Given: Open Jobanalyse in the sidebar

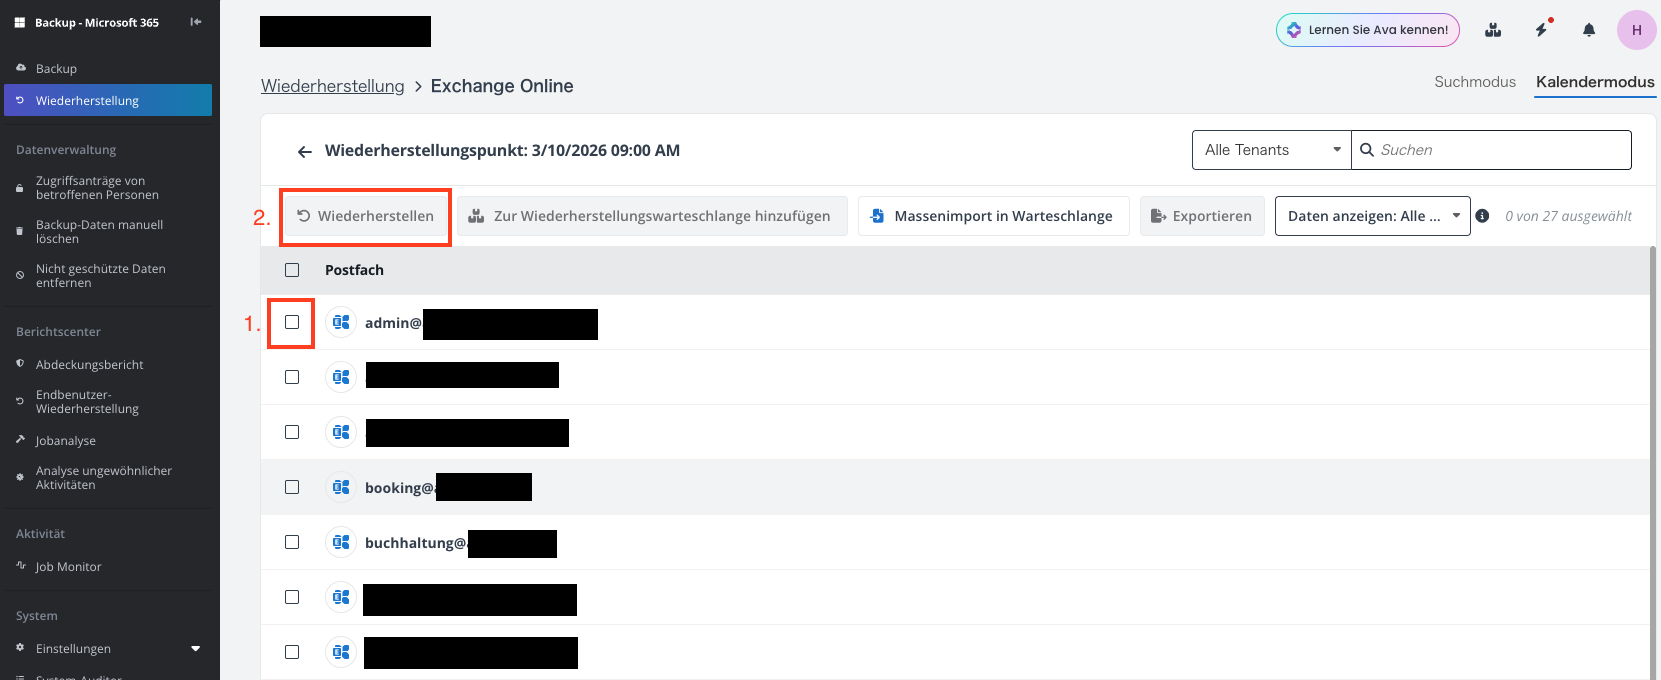Looking at the screenshot, I should (66, 441).
